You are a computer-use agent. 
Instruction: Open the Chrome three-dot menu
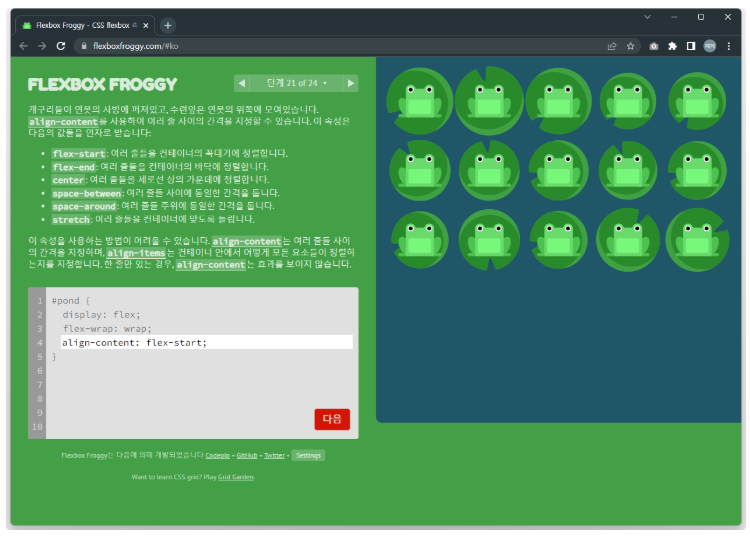[x=728, y=46]
